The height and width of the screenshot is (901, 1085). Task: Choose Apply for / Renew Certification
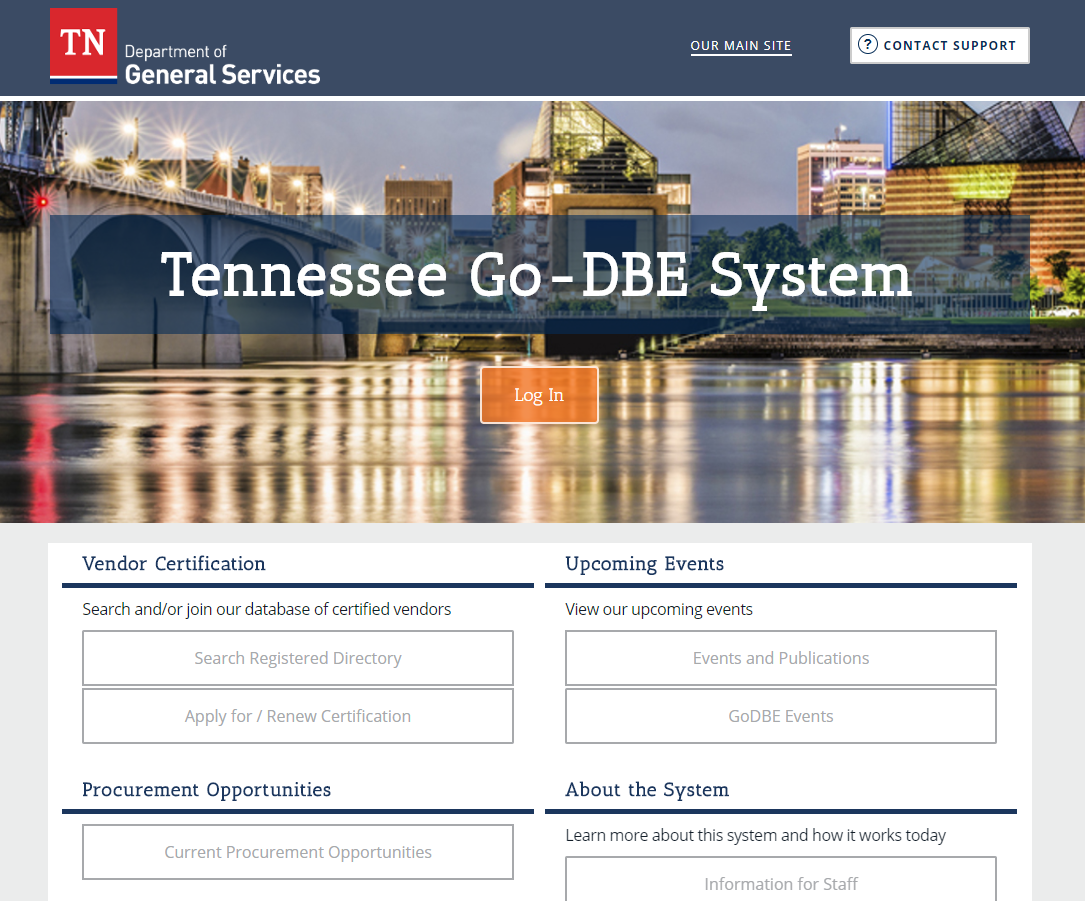pyautogui.click(x=298, y=716)
